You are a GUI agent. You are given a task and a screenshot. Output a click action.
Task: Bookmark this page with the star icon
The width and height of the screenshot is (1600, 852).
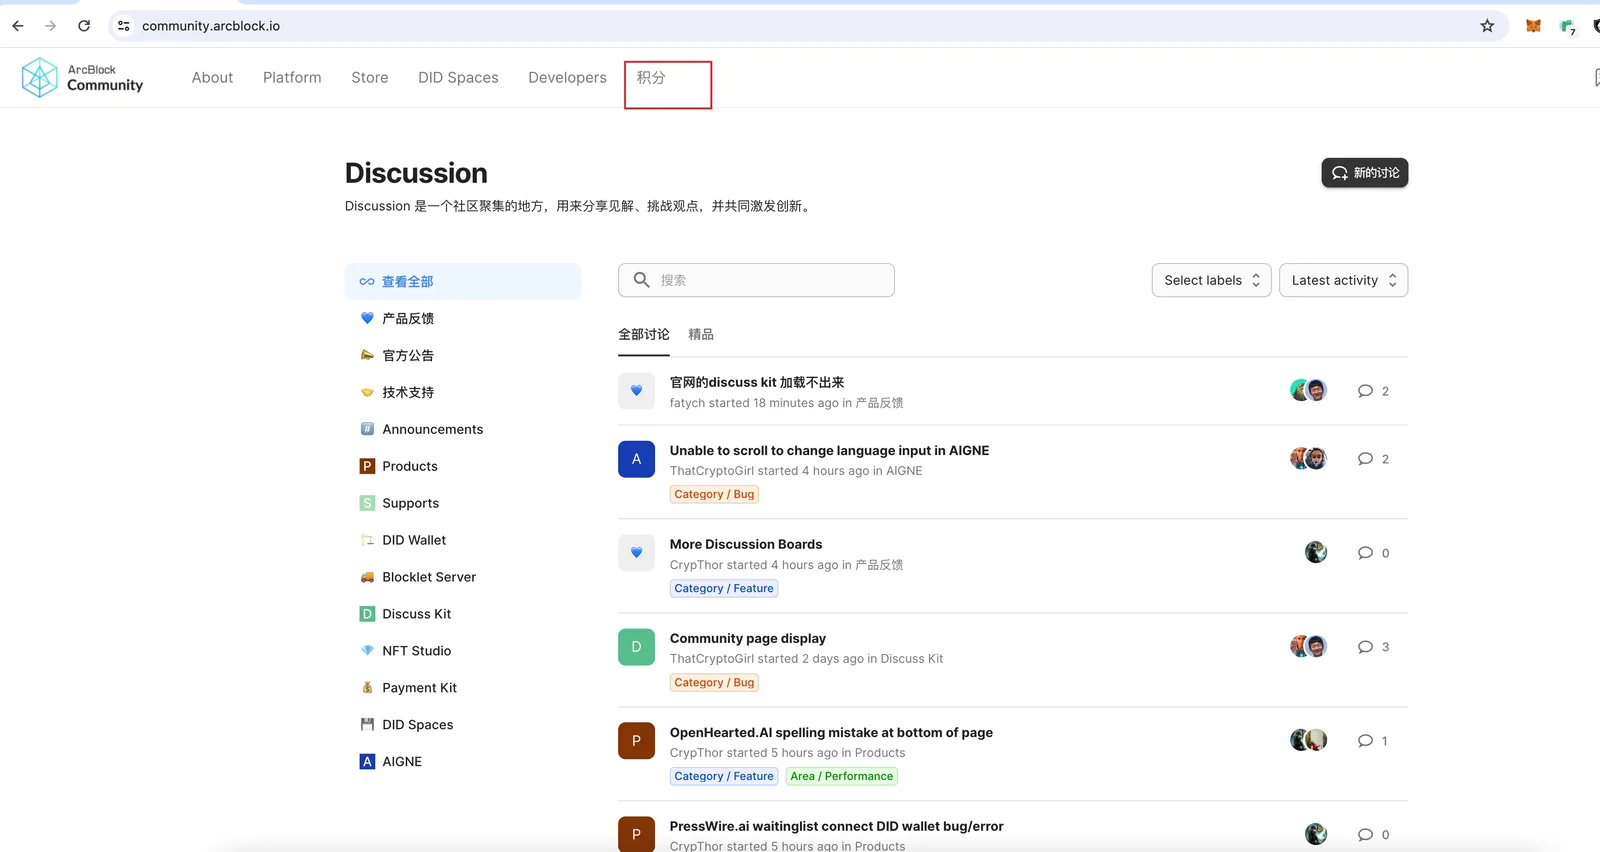point(1487,26)
